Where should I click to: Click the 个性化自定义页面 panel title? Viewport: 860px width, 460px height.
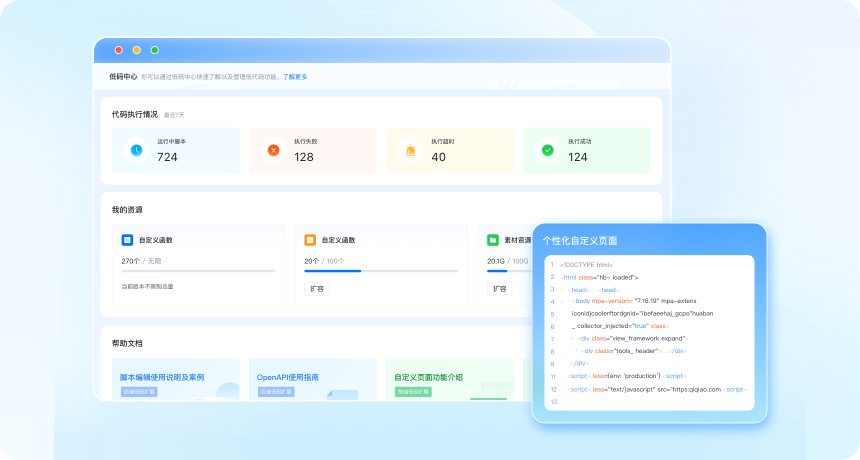click(x=580, y=241)
